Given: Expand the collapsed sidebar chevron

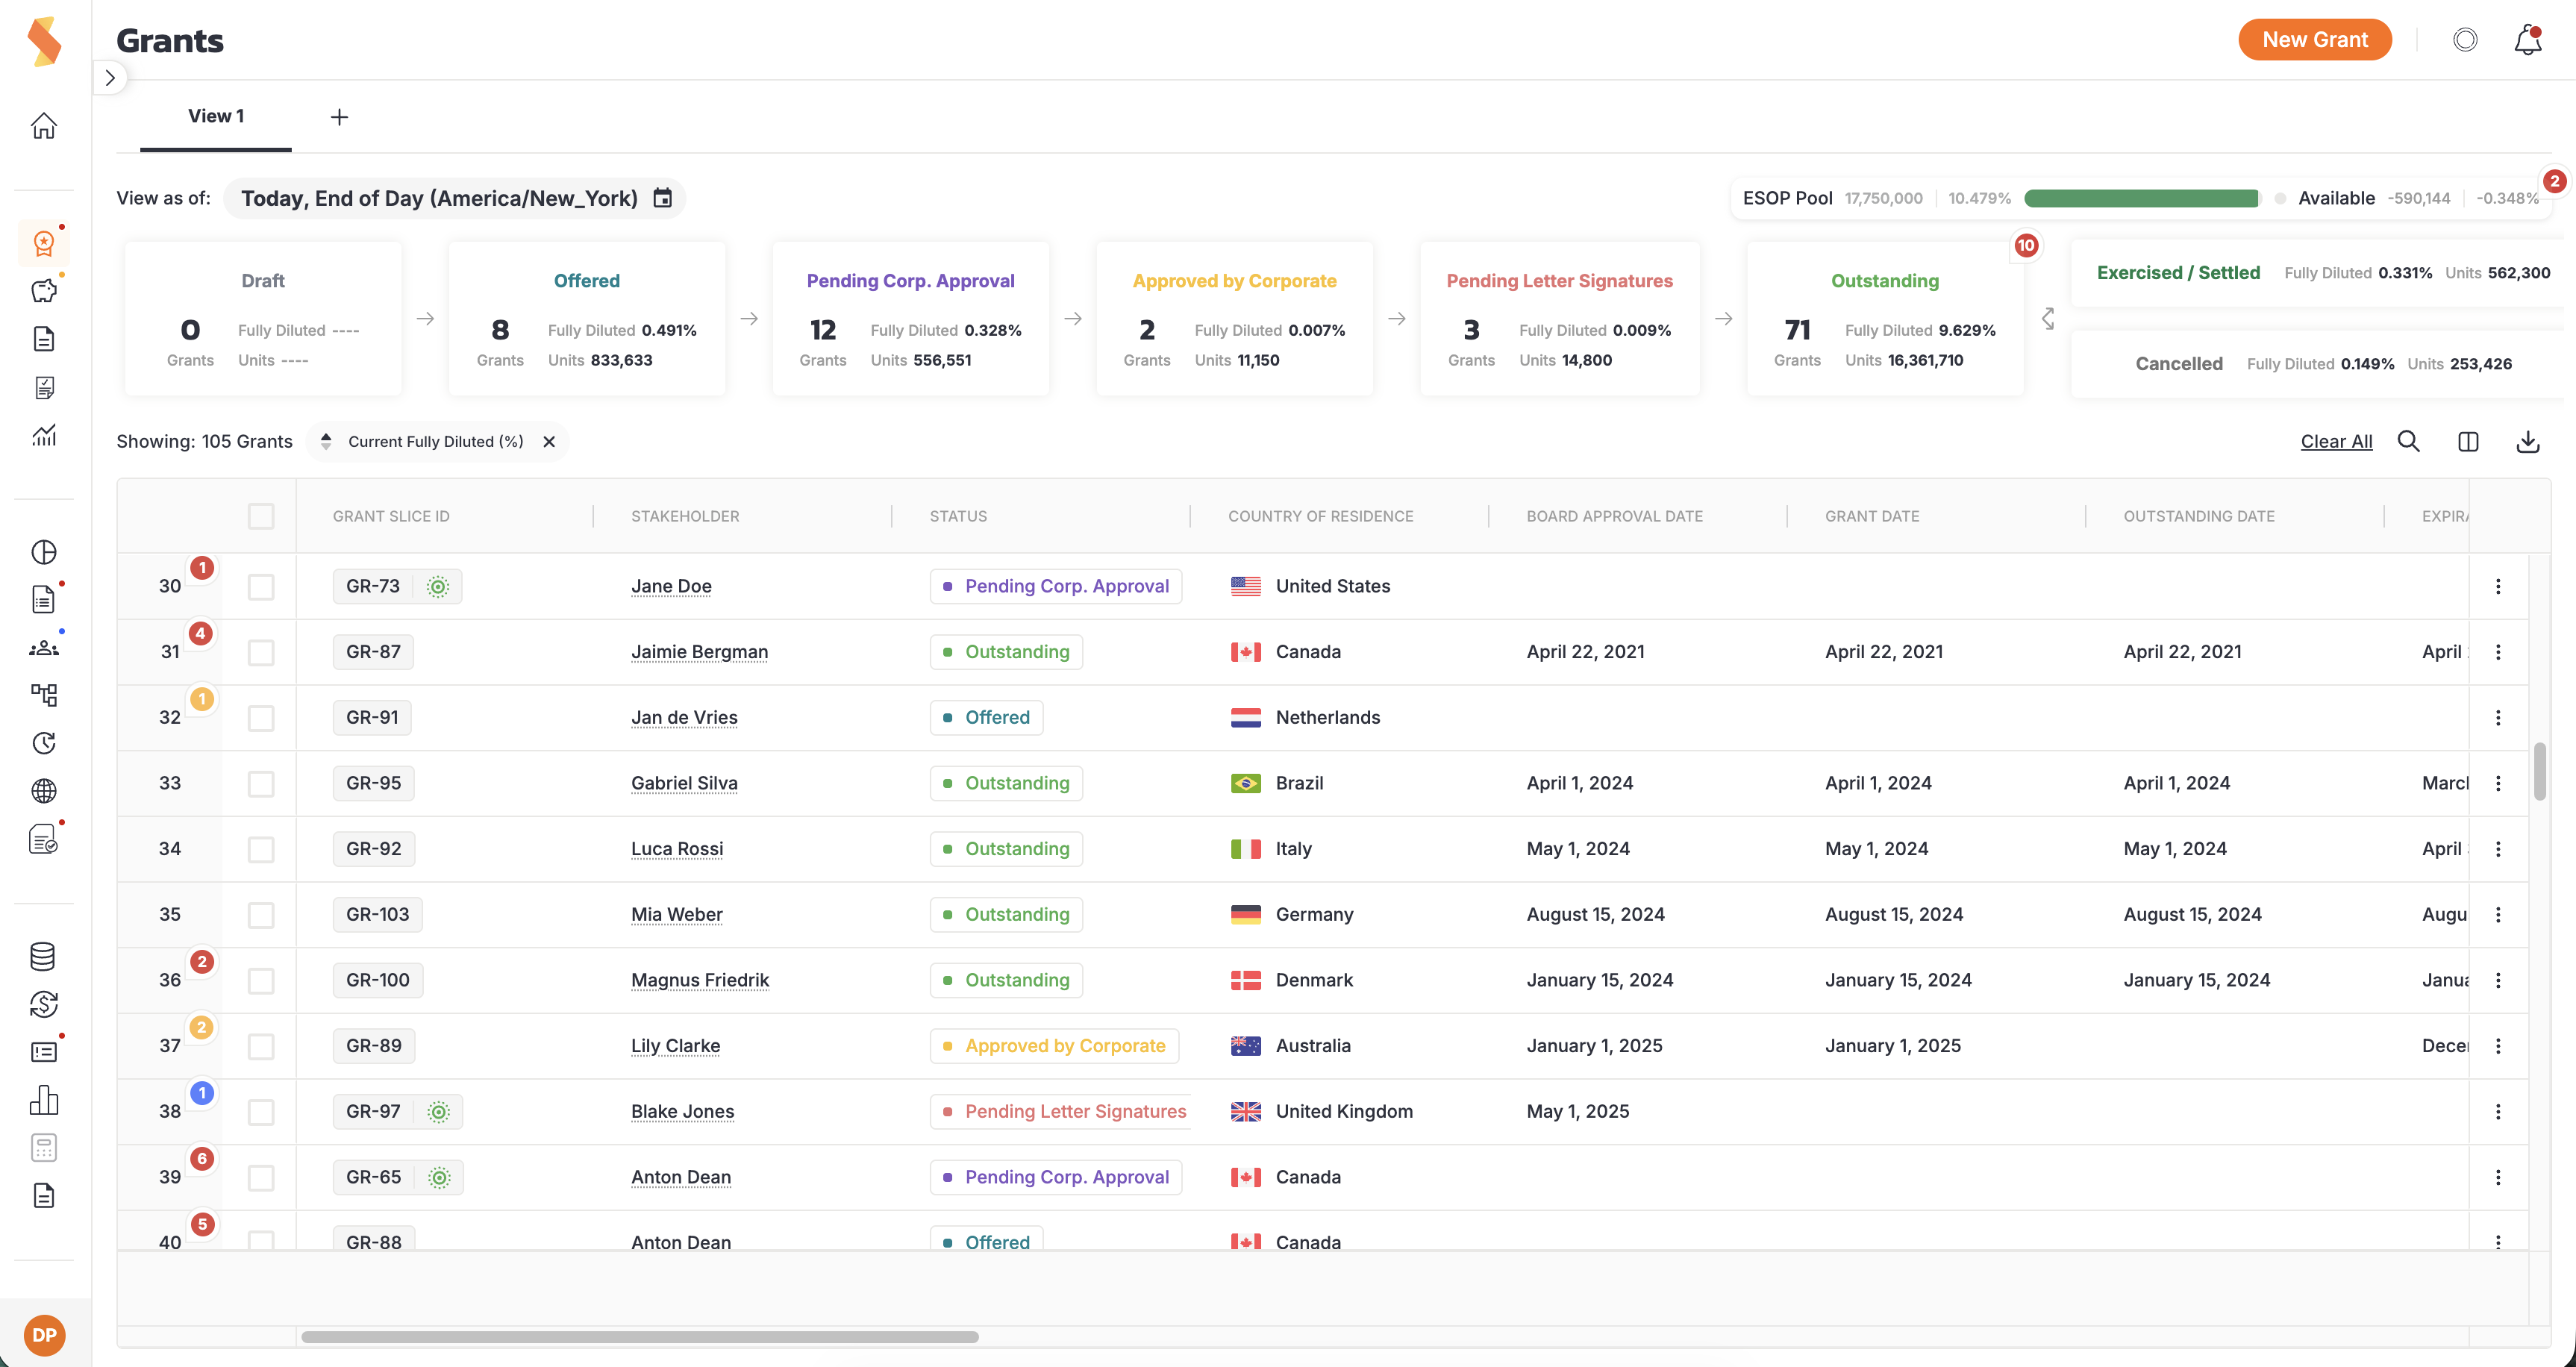Looking at the screenshot, I should [x=110, y=78].
